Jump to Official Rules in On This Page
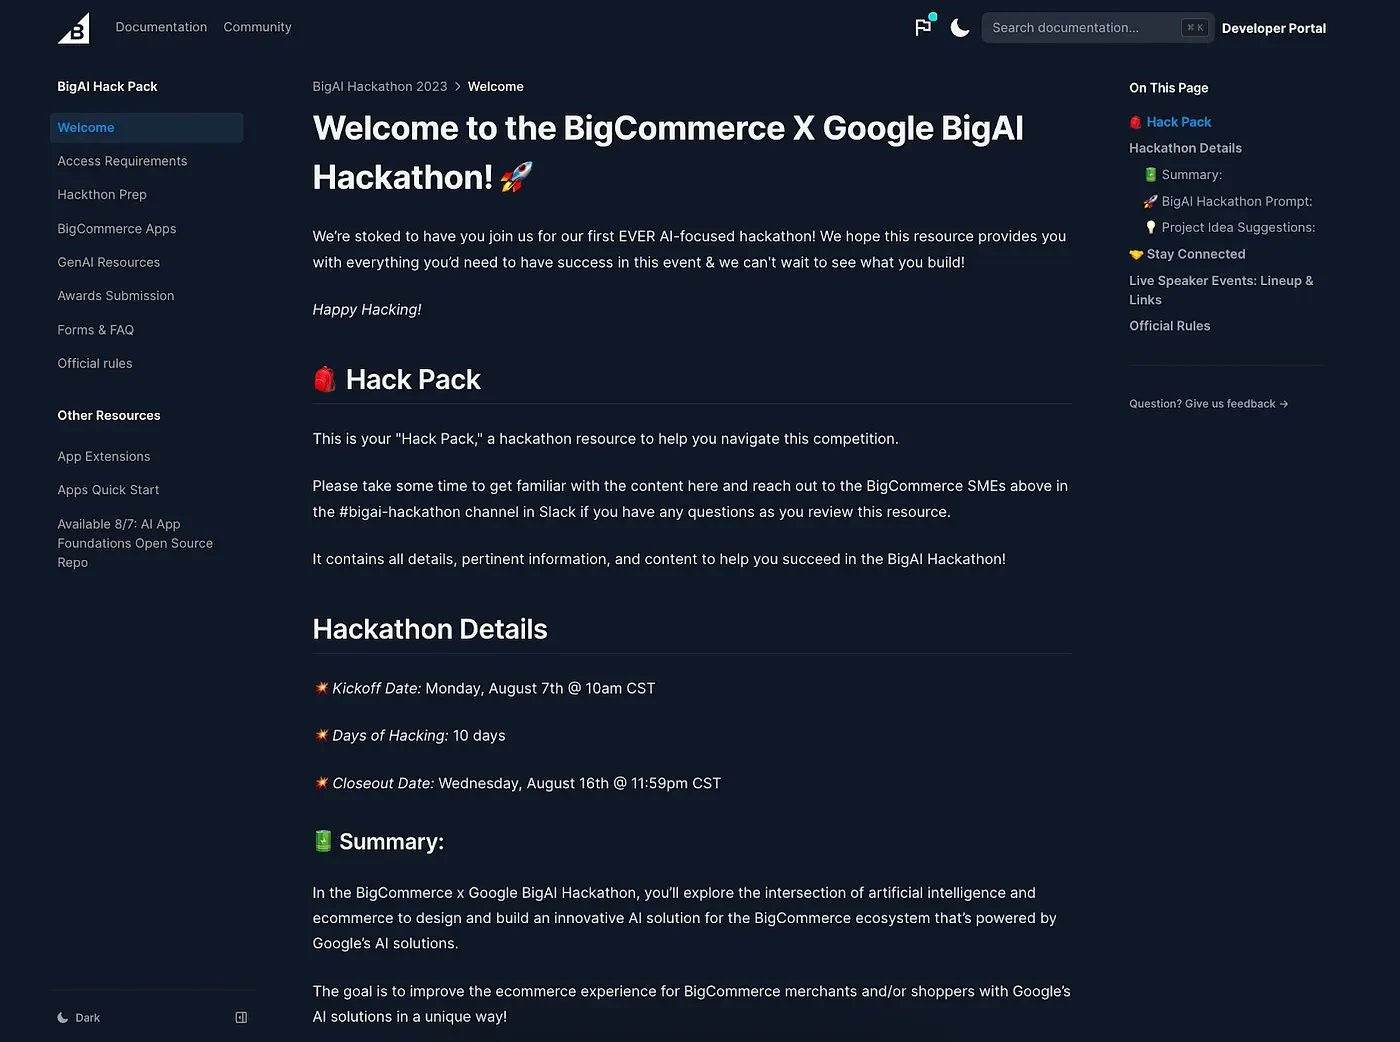 [x=1169, y=326]
